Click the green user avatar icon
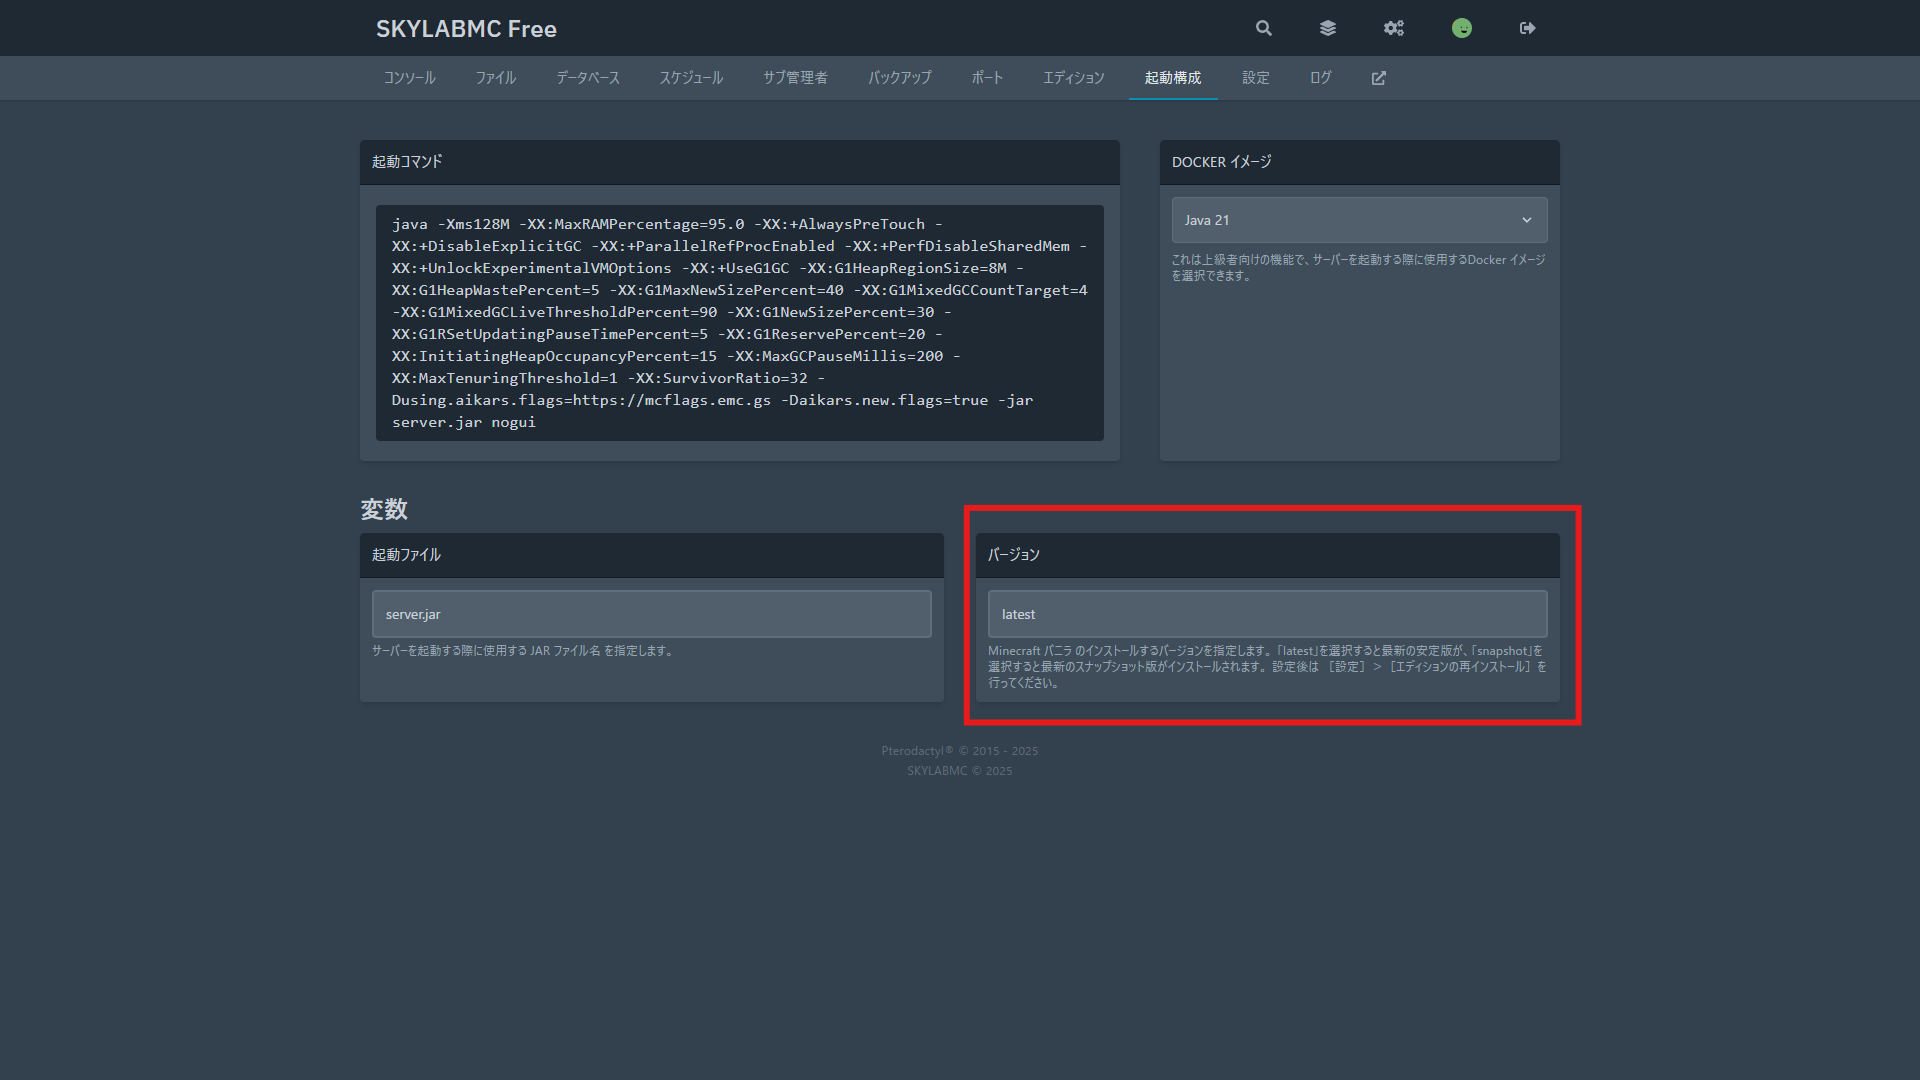This screenshot has height=1080, width=1920. coord(1462,28)
